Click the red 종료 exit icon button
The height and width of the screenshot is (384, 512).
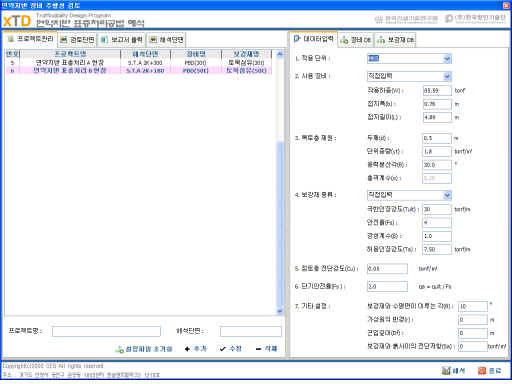point(489,371)
